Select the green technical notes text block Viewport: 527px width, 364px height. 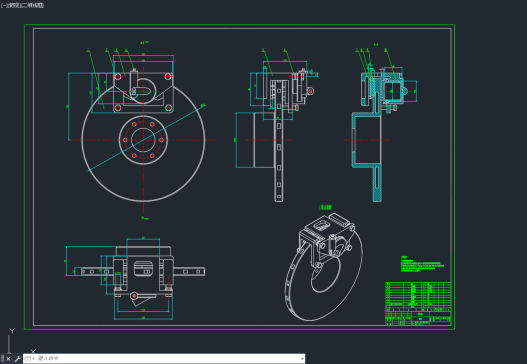[x=422, y=264]
